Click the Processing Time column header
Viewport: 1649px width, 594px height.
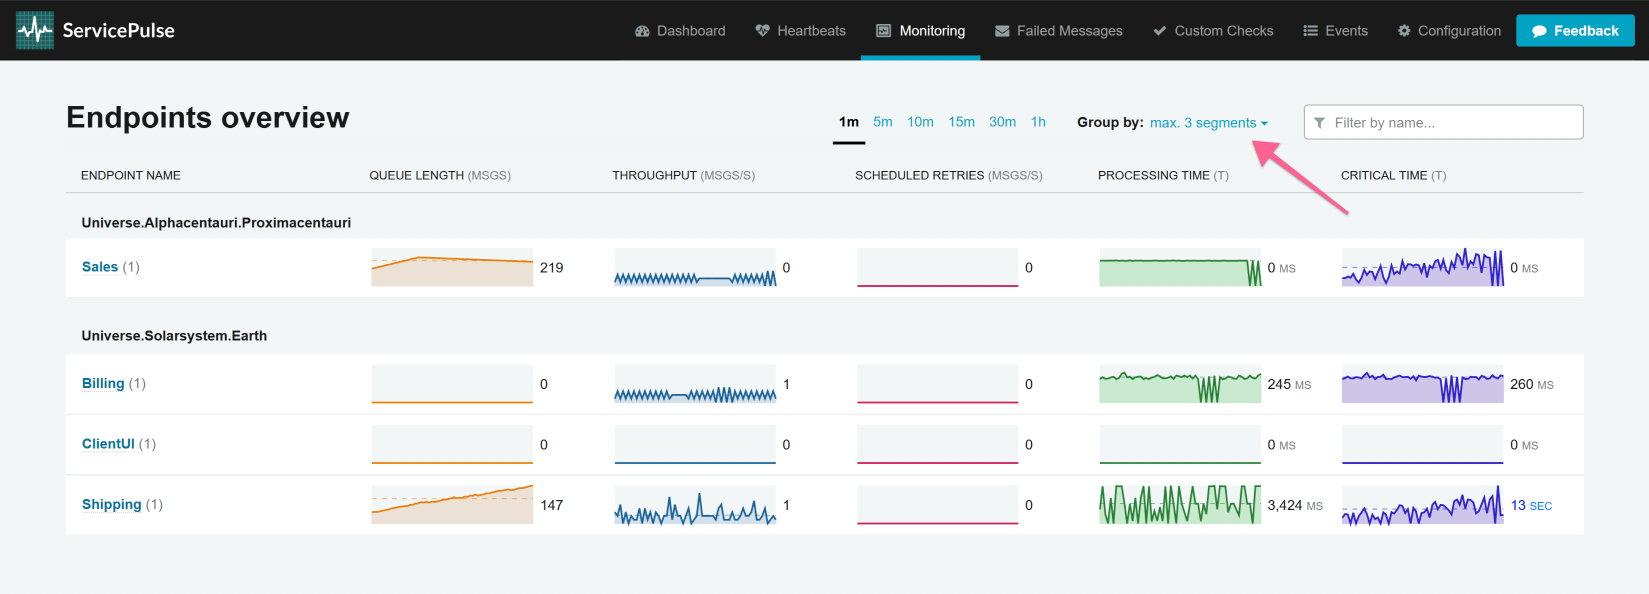coord(1163,175)
